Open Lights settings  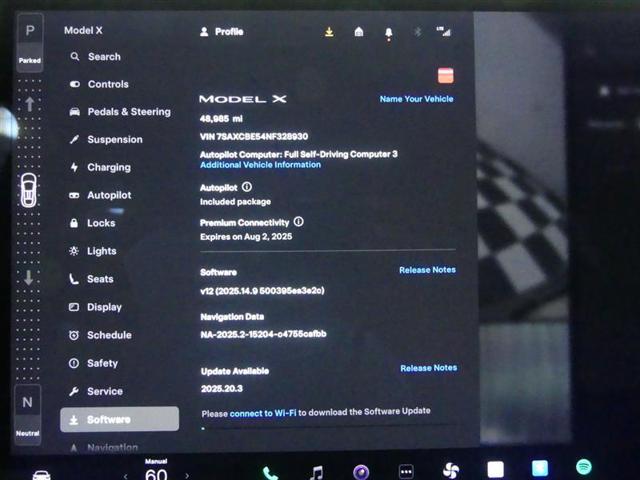pos(93,251)
